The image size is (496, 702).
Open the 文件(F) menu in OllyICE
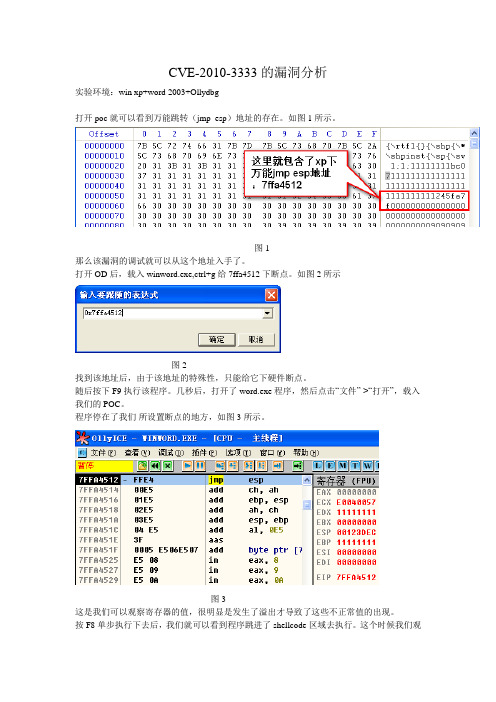click(103, 453)
